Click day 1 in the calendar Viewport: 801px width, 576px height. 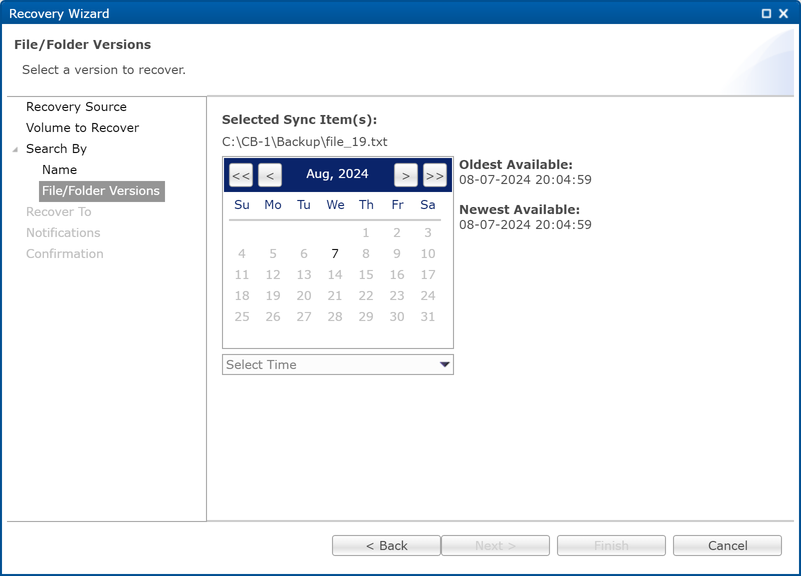[x=366, y=233]
